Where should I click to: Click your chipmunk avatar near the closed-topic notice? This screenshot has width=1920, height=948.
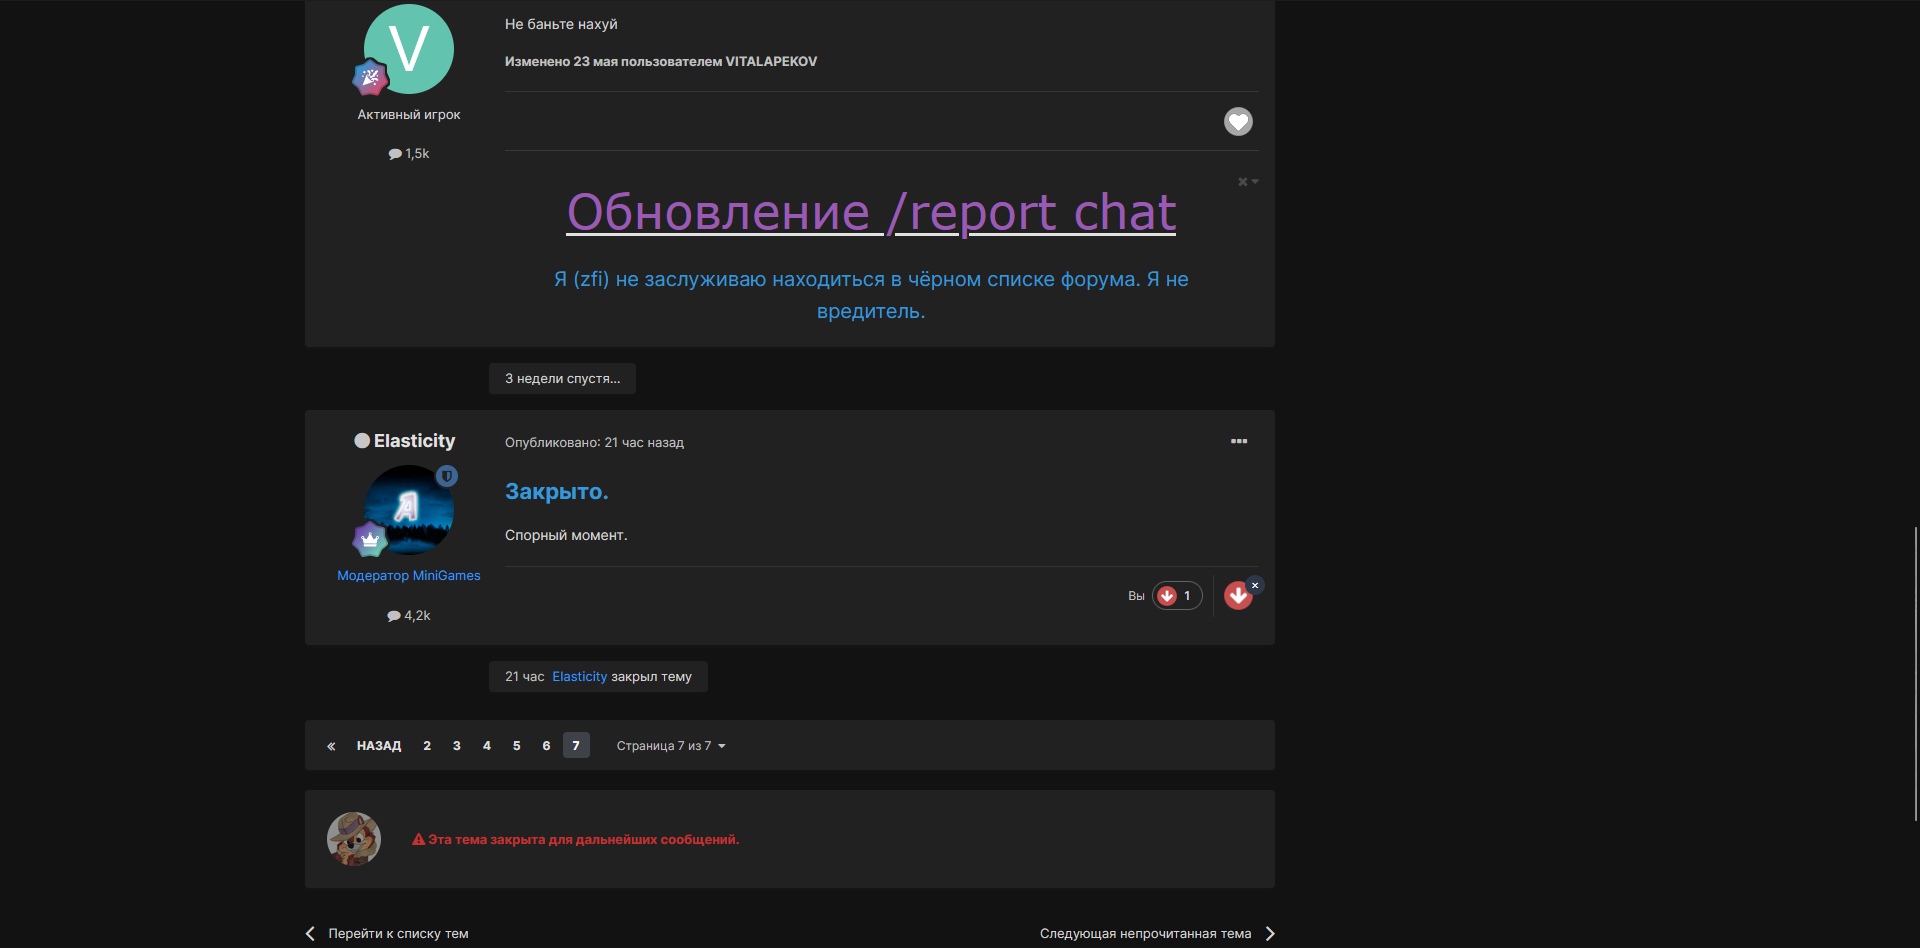[354, 839]
